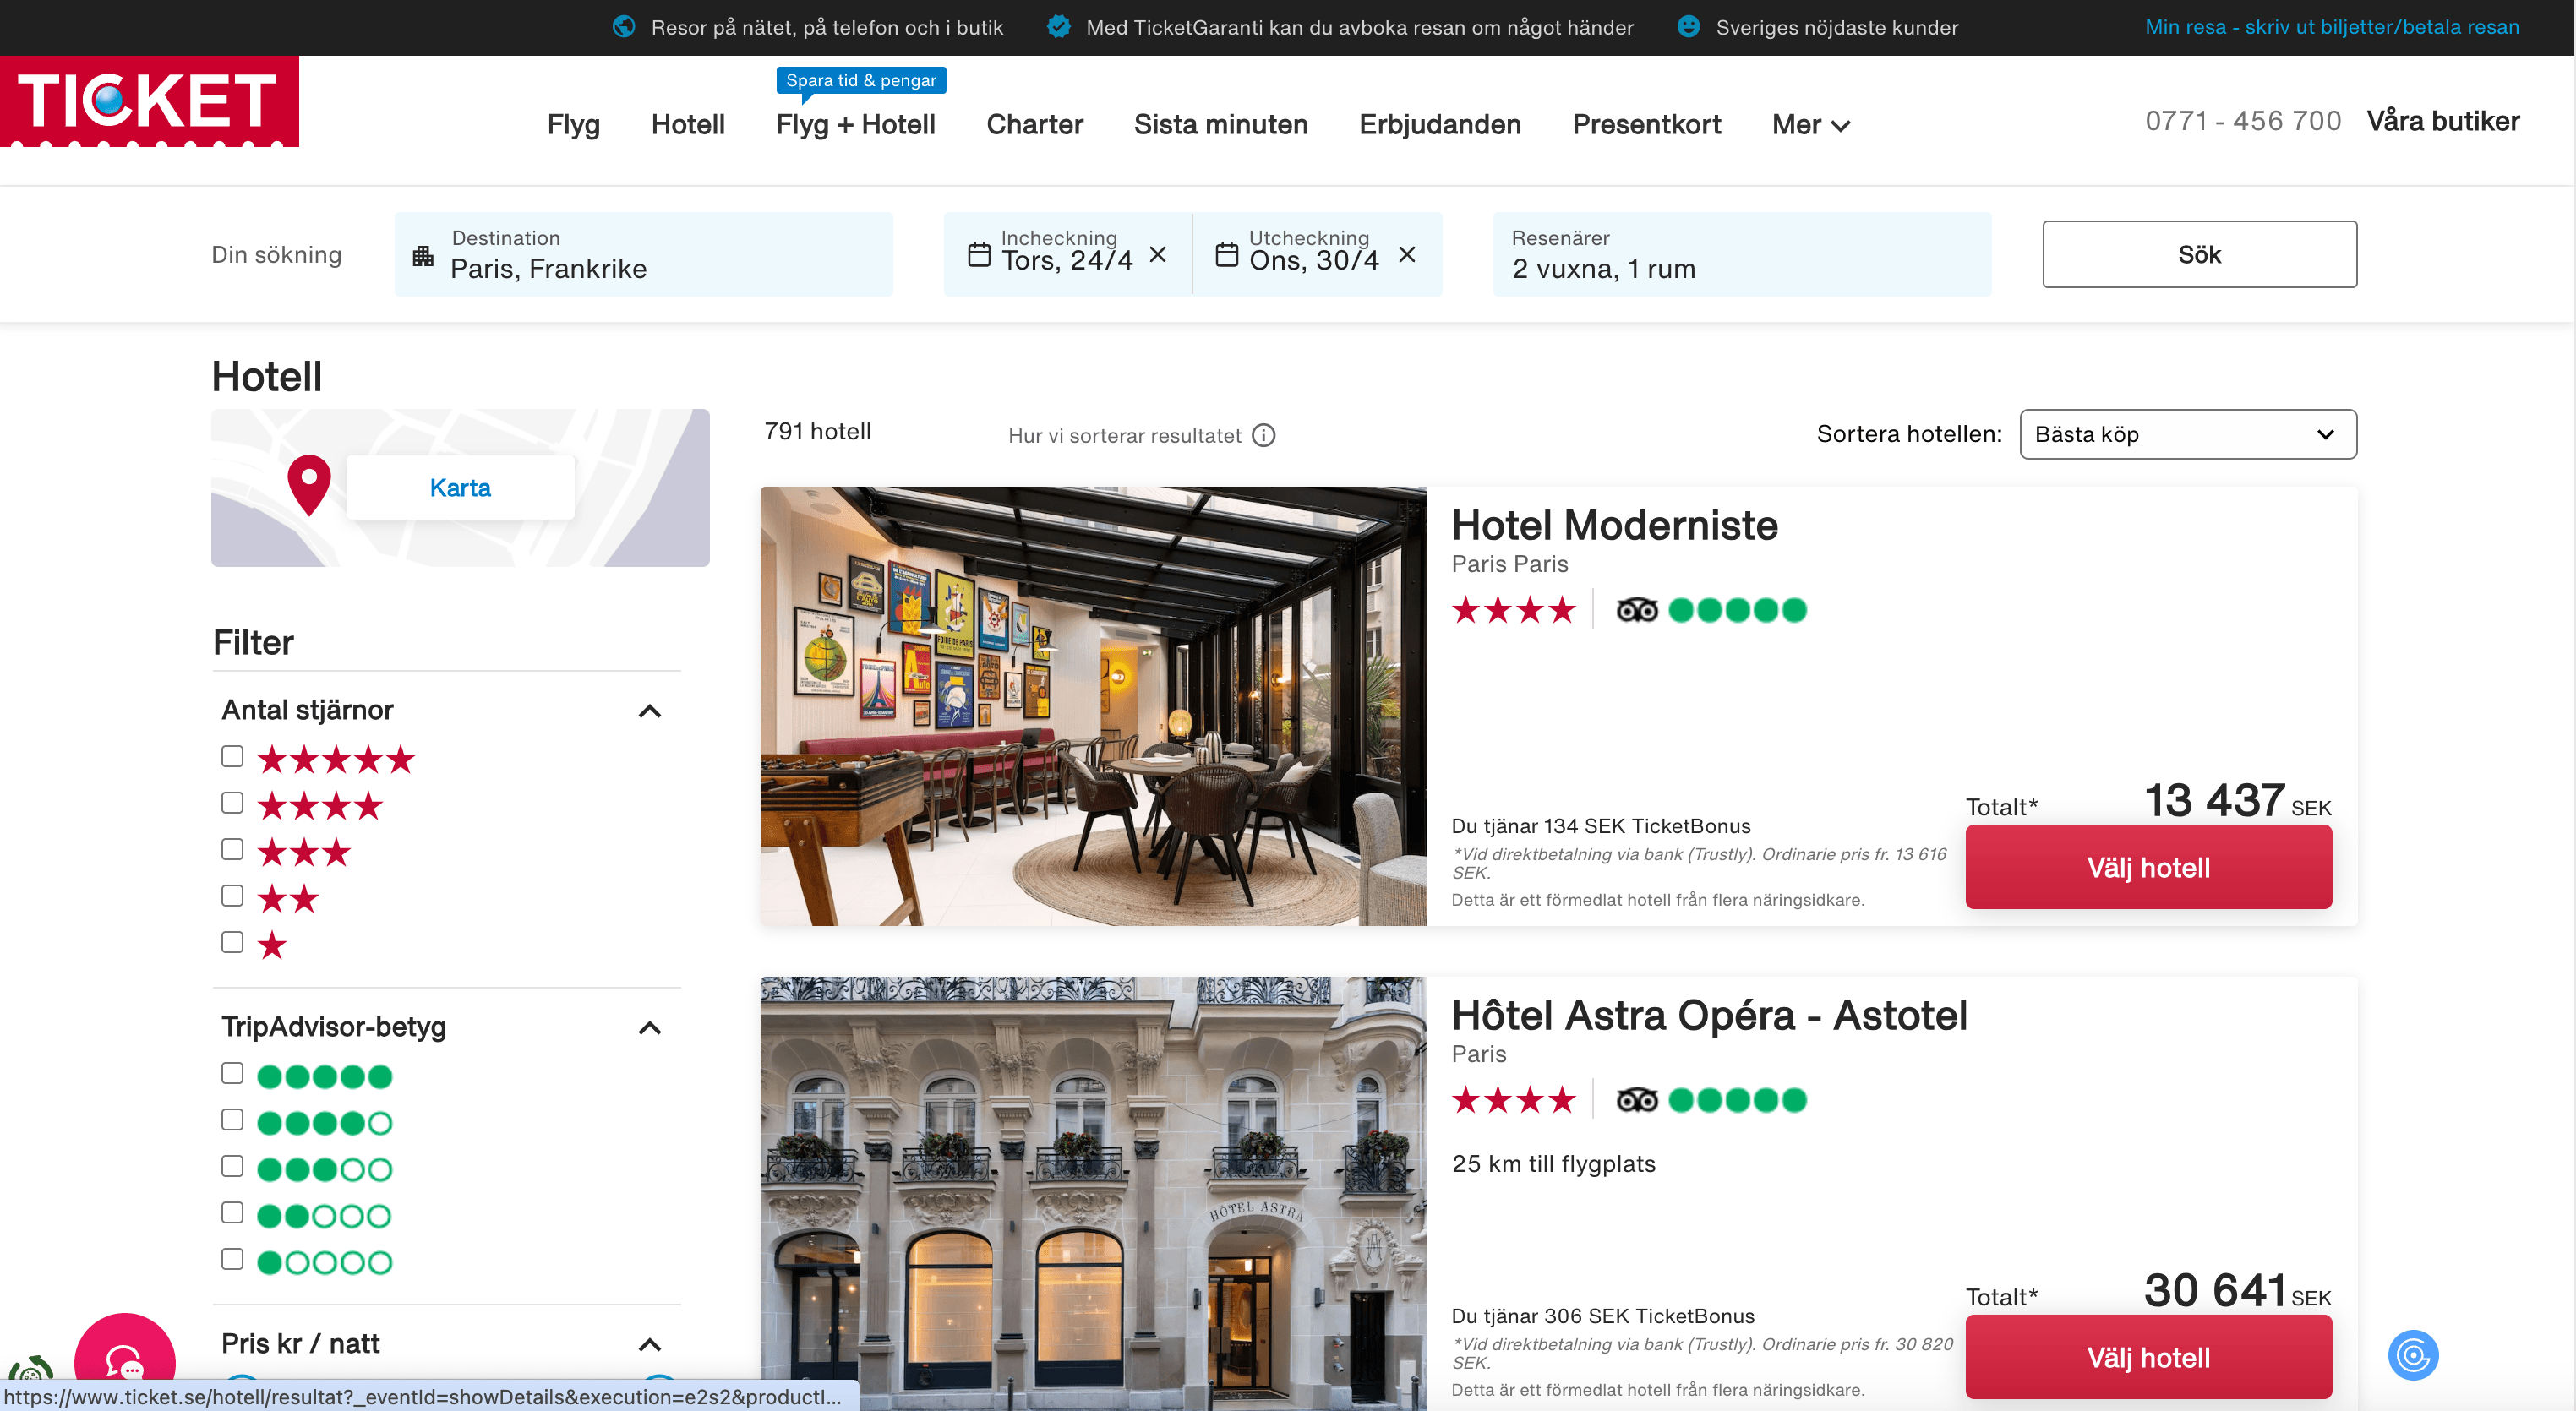Viewport: 2576px width, 1411px height.
Task: Click the blue spiral icon bottom right
Action: [x=2412, y=1355]
